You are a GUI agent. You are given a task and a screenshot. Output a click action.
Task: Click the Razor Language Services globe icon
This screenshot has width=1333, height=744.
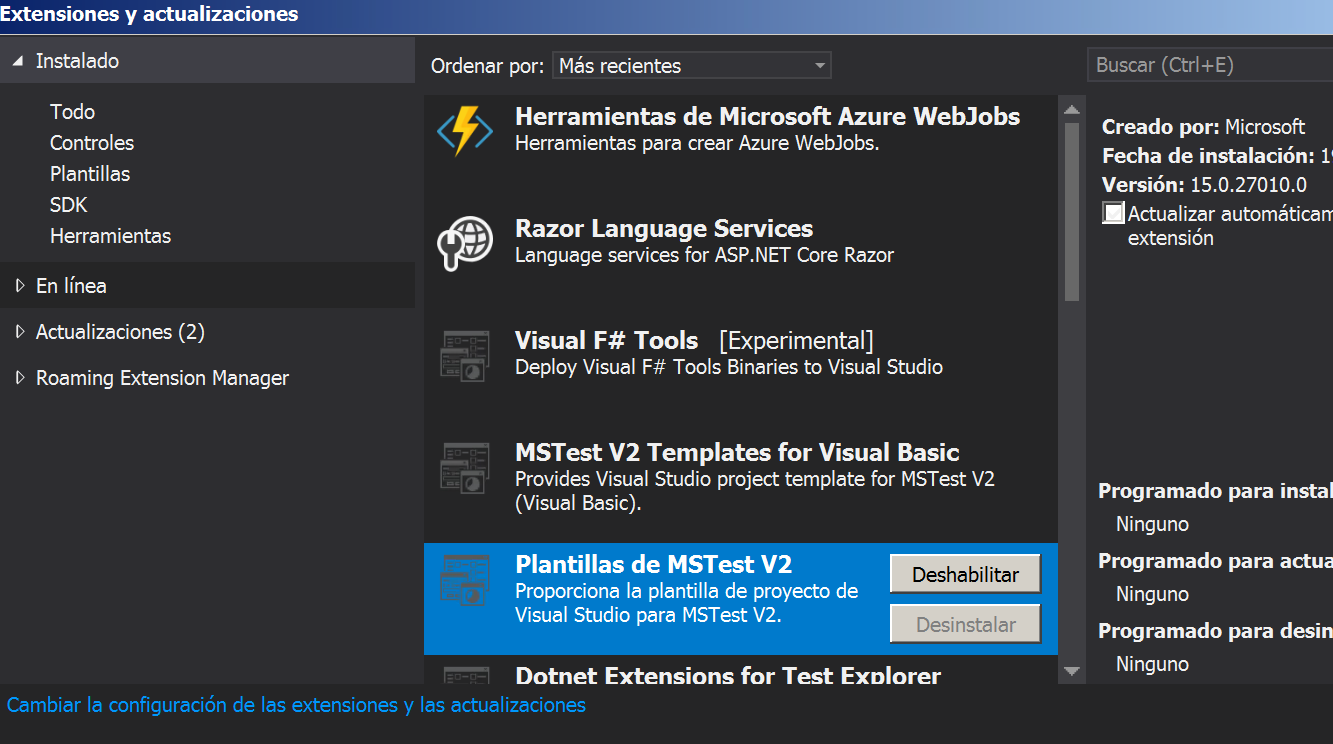pyautogui.click(x=465, y=243)
